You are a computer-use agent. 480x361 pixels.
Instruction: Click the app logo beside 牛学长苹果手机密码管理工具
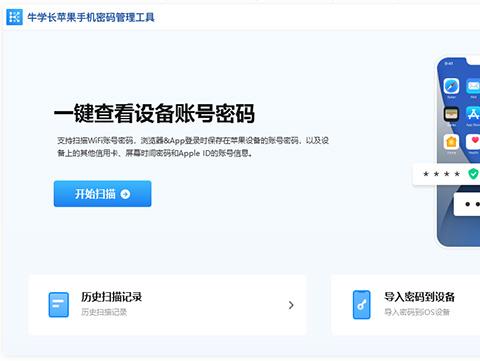[x=14, y=17]
